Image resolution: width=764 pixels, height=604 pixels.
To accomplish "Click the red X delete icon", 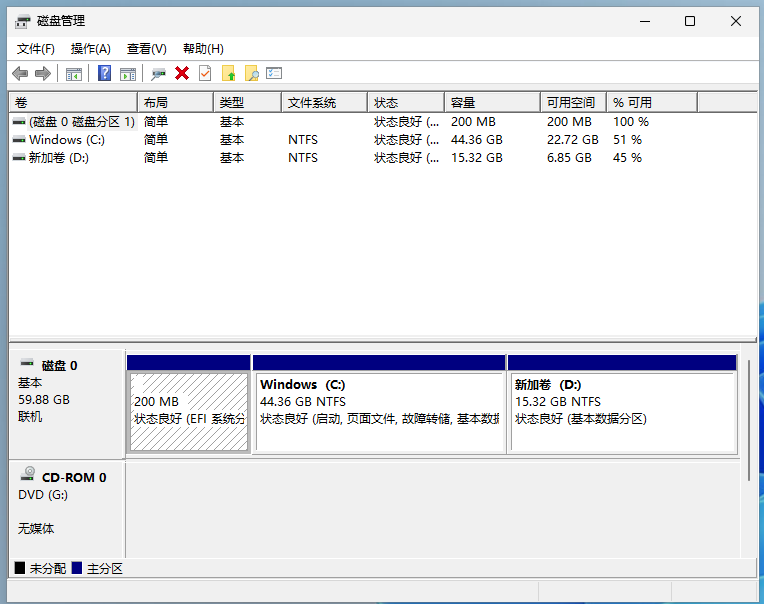I will click(182, 74).
